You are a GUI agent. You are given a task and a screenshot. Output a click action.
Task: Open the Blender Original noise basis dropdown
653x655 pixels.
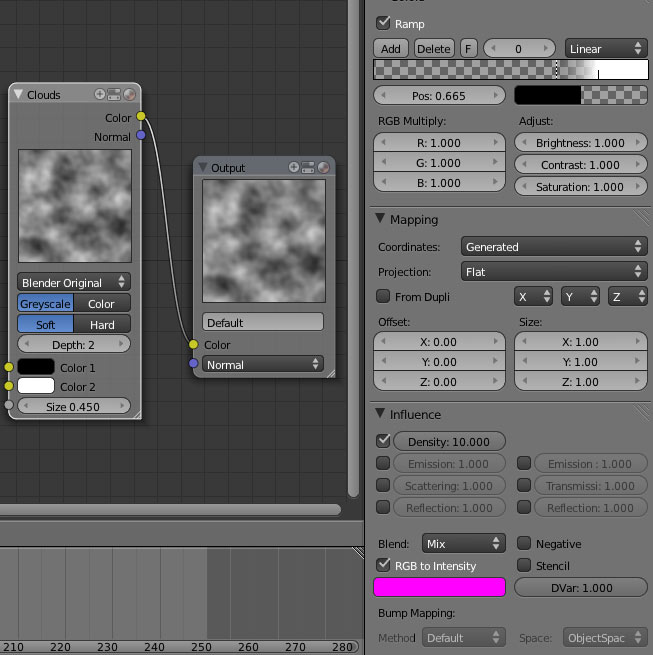click(74, 282)
